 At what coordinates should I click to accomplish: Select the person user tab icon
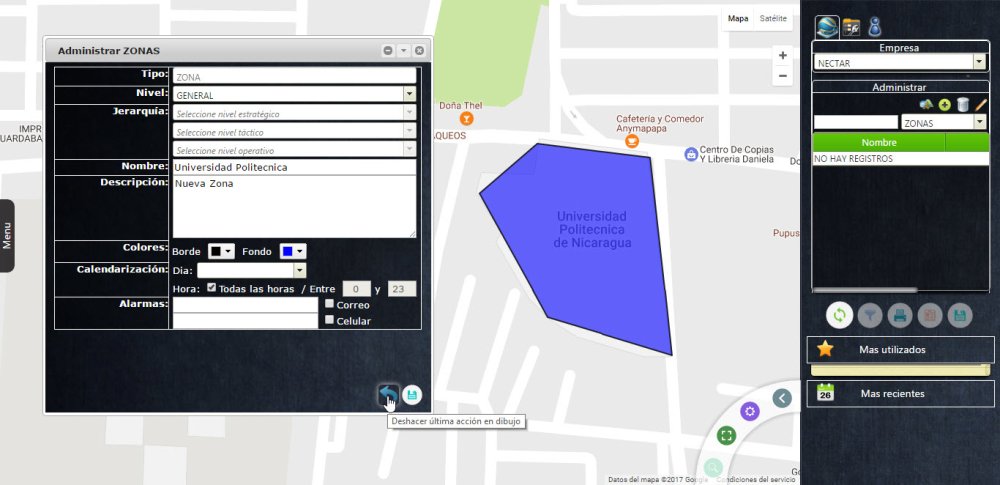click(875, 27)
